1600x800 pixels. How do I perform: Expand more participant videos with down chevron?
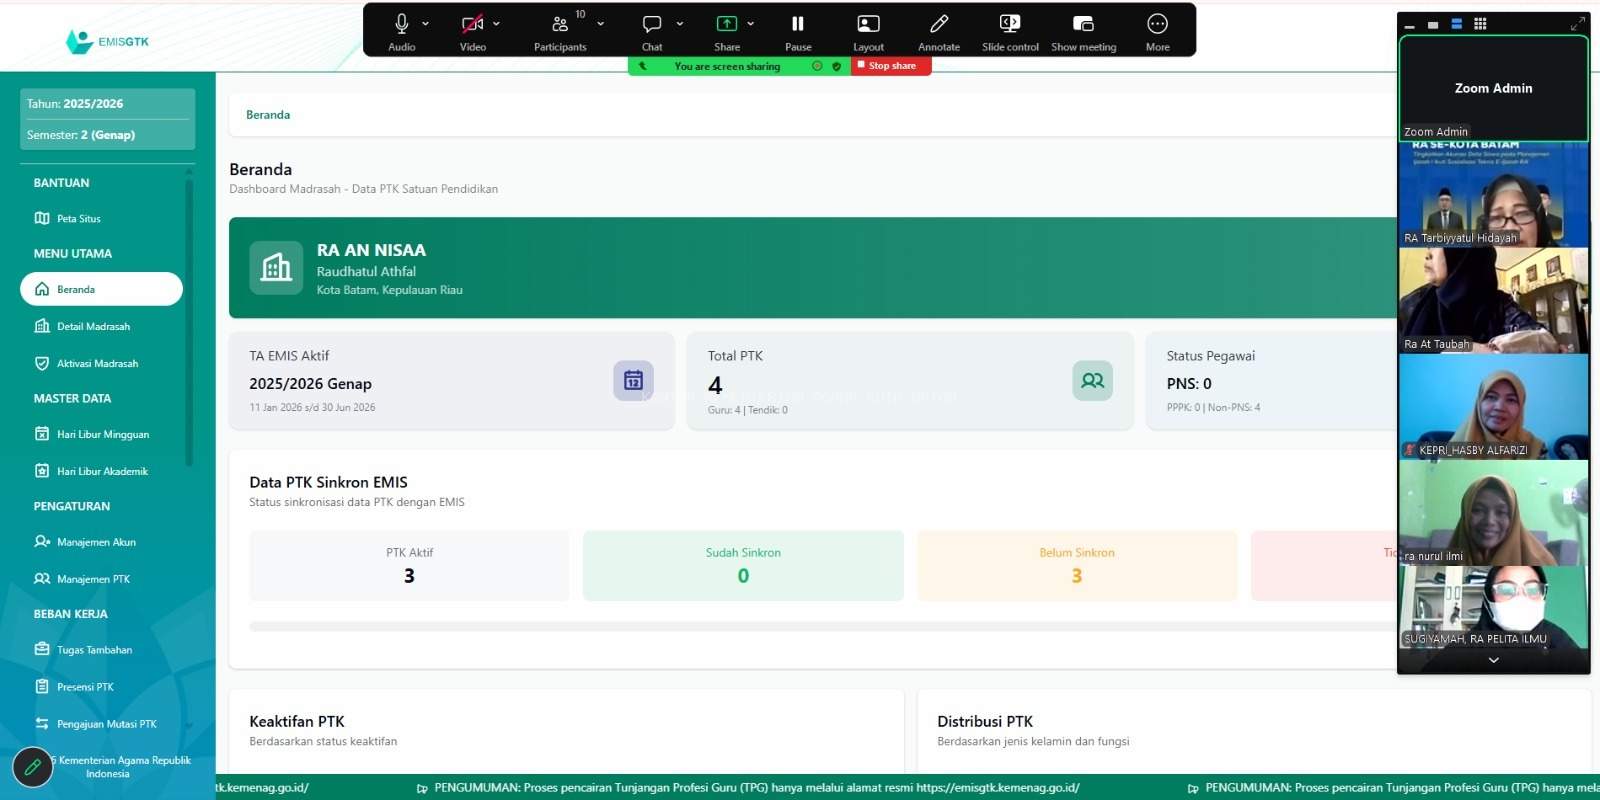[1493, 660]
